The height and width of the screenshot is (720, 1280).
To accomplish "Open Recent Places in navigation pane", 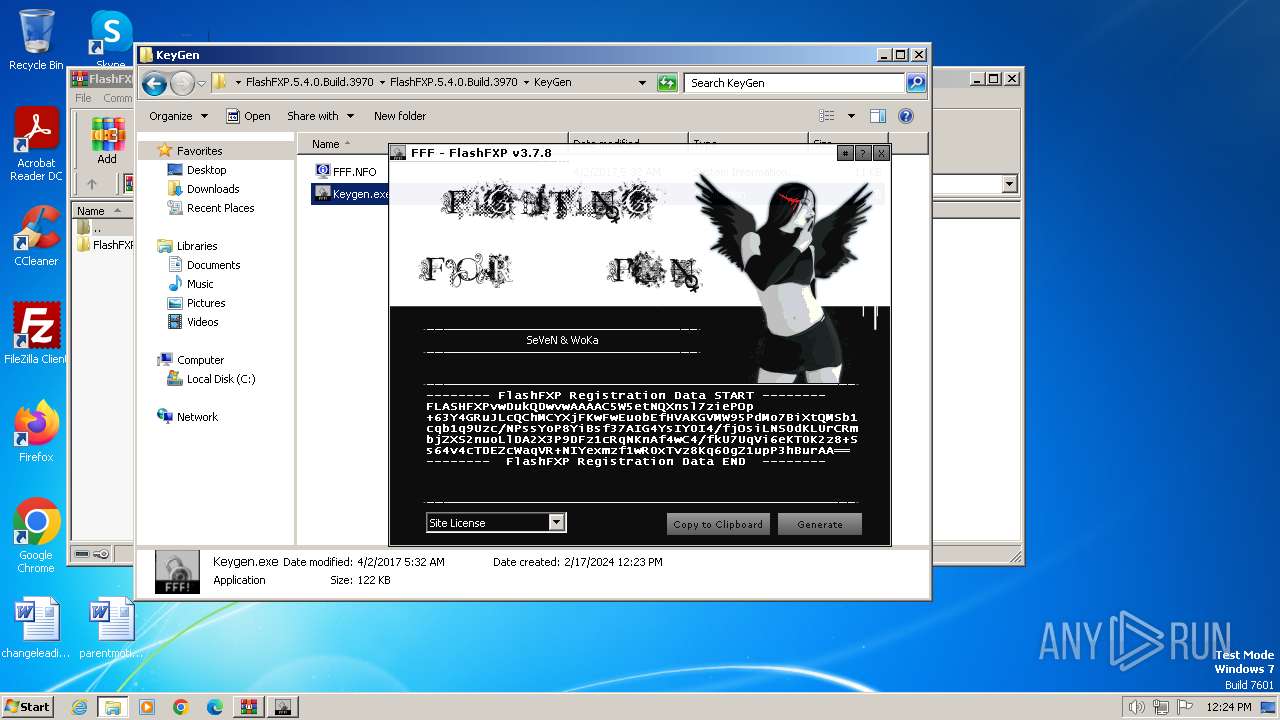I will 220,208.
